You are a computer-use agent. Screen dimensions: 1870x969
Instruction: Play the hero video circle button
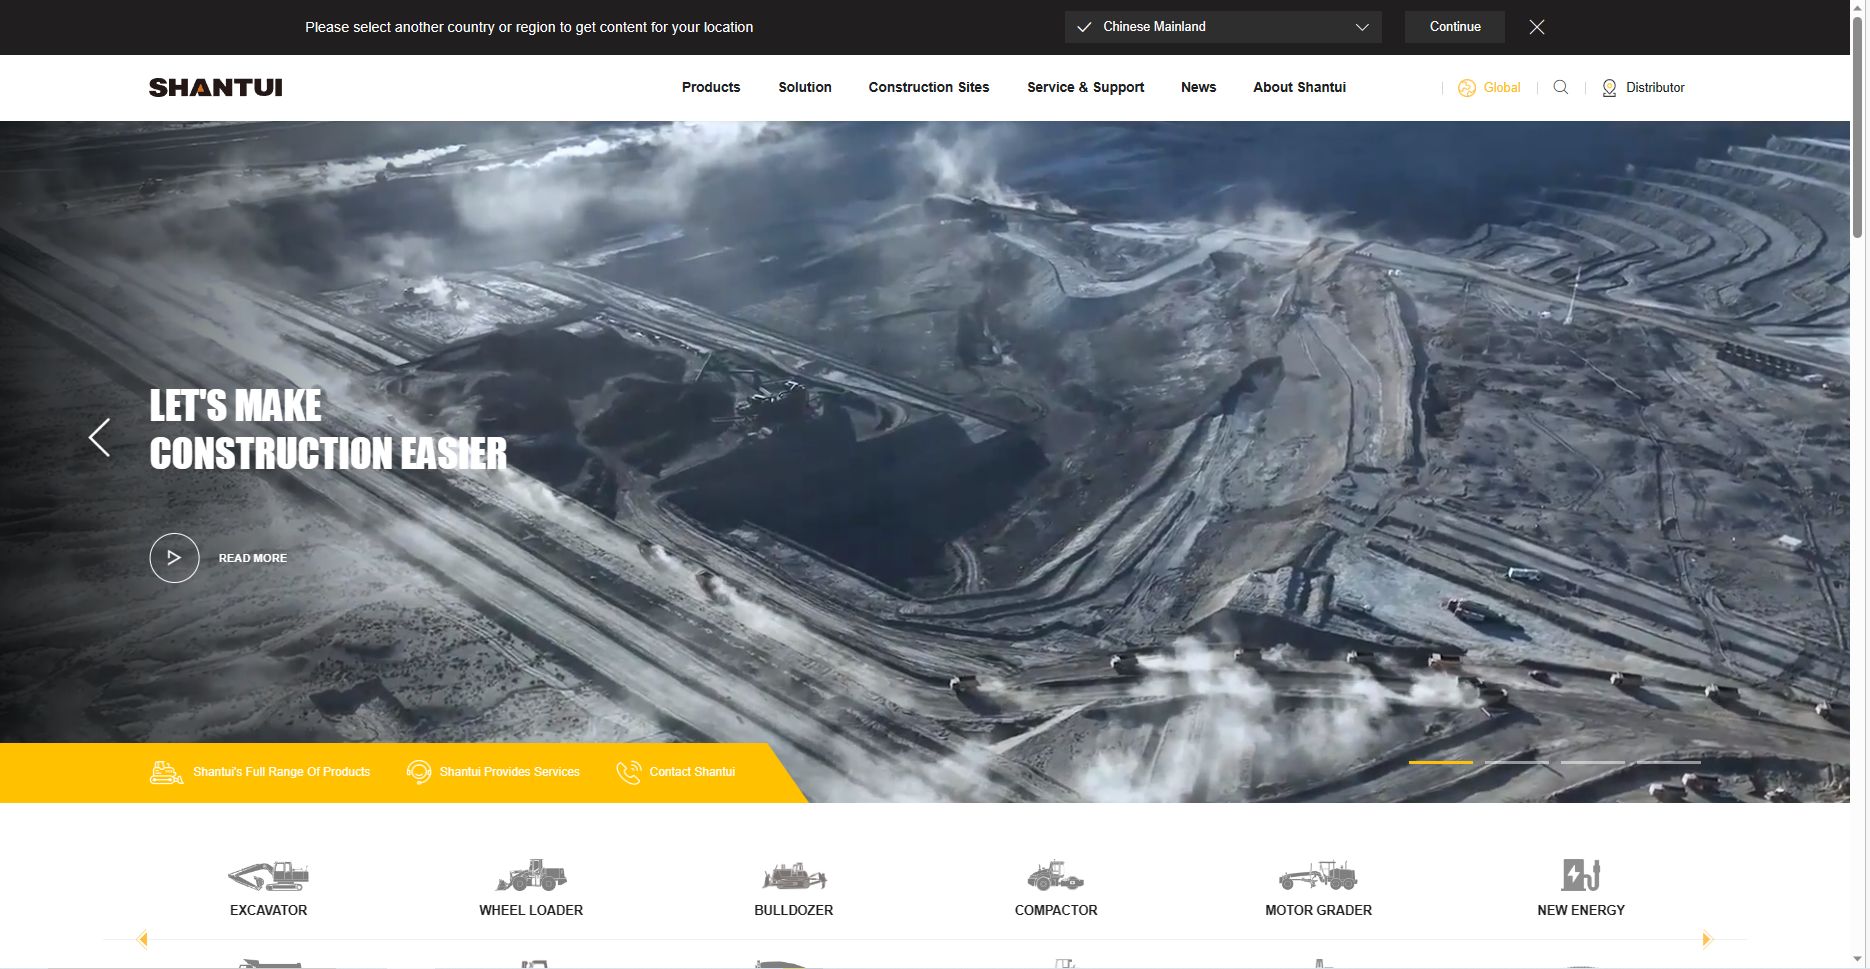click(x=174, y=558)
